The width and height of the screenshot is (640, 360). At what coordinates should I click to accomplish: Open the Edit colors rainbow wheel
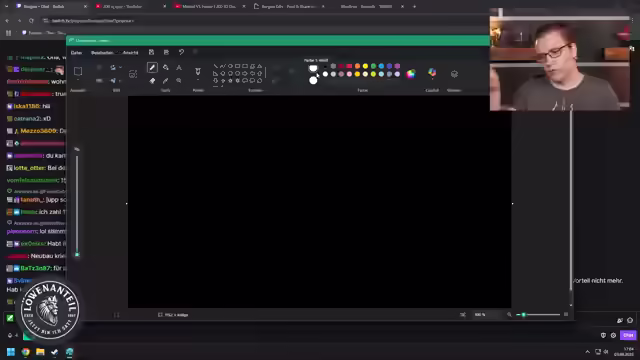(411, 73)
